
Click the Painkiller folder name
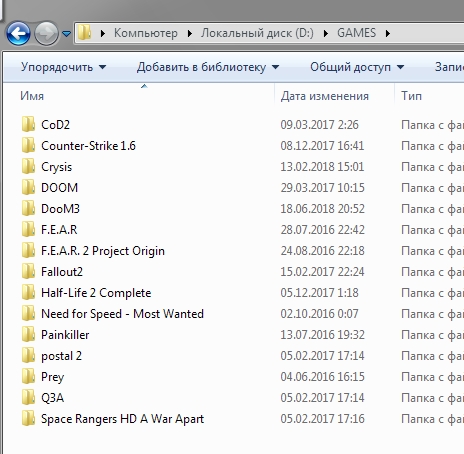point(65,335)
